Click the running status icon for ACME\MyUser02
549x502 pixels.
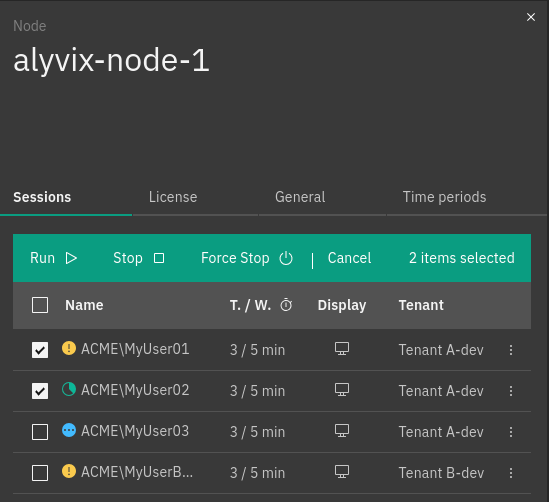coord(69,389)
